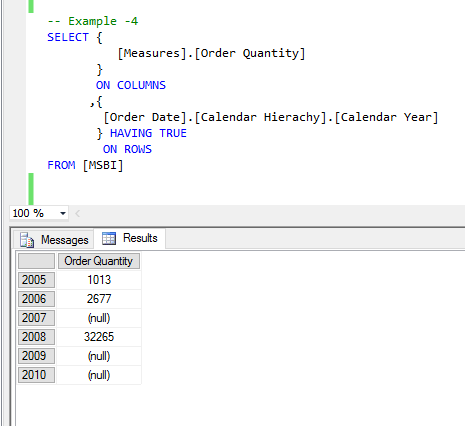Screen dimensions: 465x426
Task: Open the Messages tab icon
Action: click(x=27, y=240)
